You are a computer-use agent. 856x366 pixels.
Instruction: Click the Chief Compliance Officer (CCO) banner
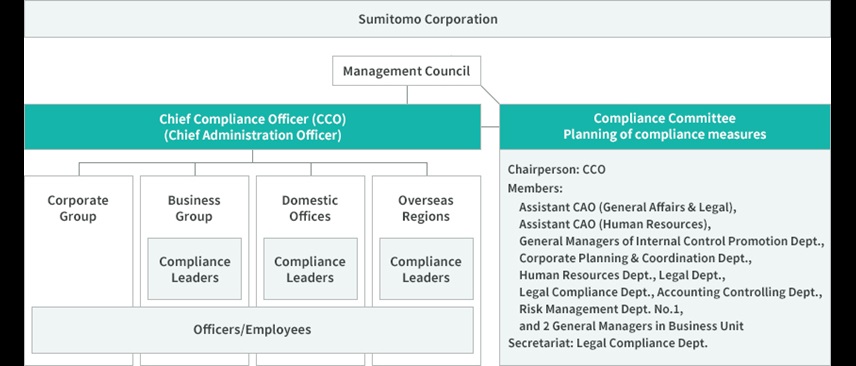tap(253, 127)
